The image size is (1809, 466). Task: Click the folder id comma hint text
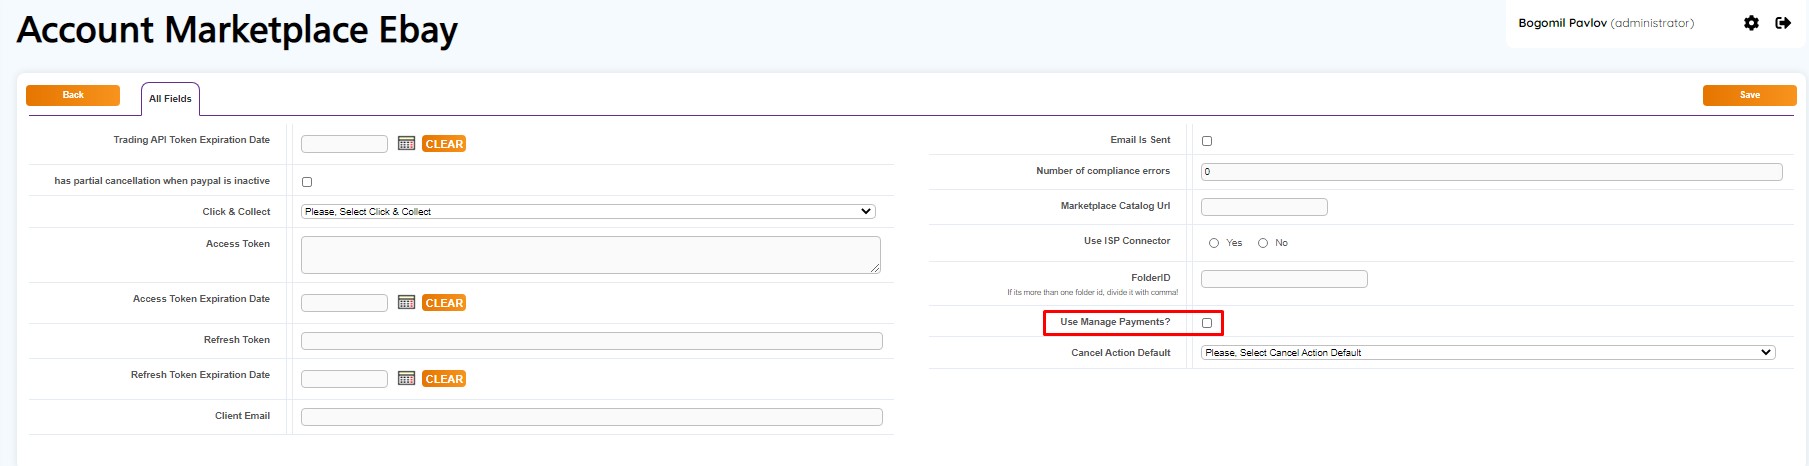tap(1092, 293)
